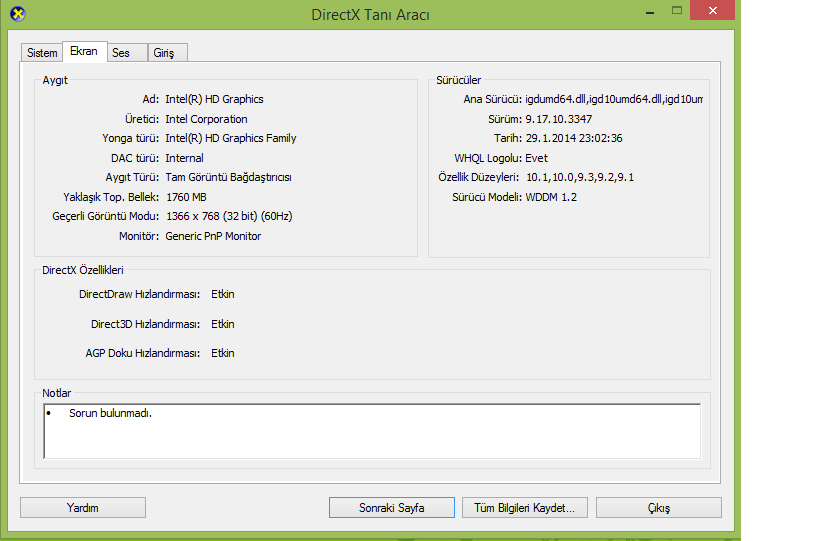Click Tüm Bilgileri Kaydet button
Screen dimensions: 819x541
pyautogui.click(x=524, y=508)
